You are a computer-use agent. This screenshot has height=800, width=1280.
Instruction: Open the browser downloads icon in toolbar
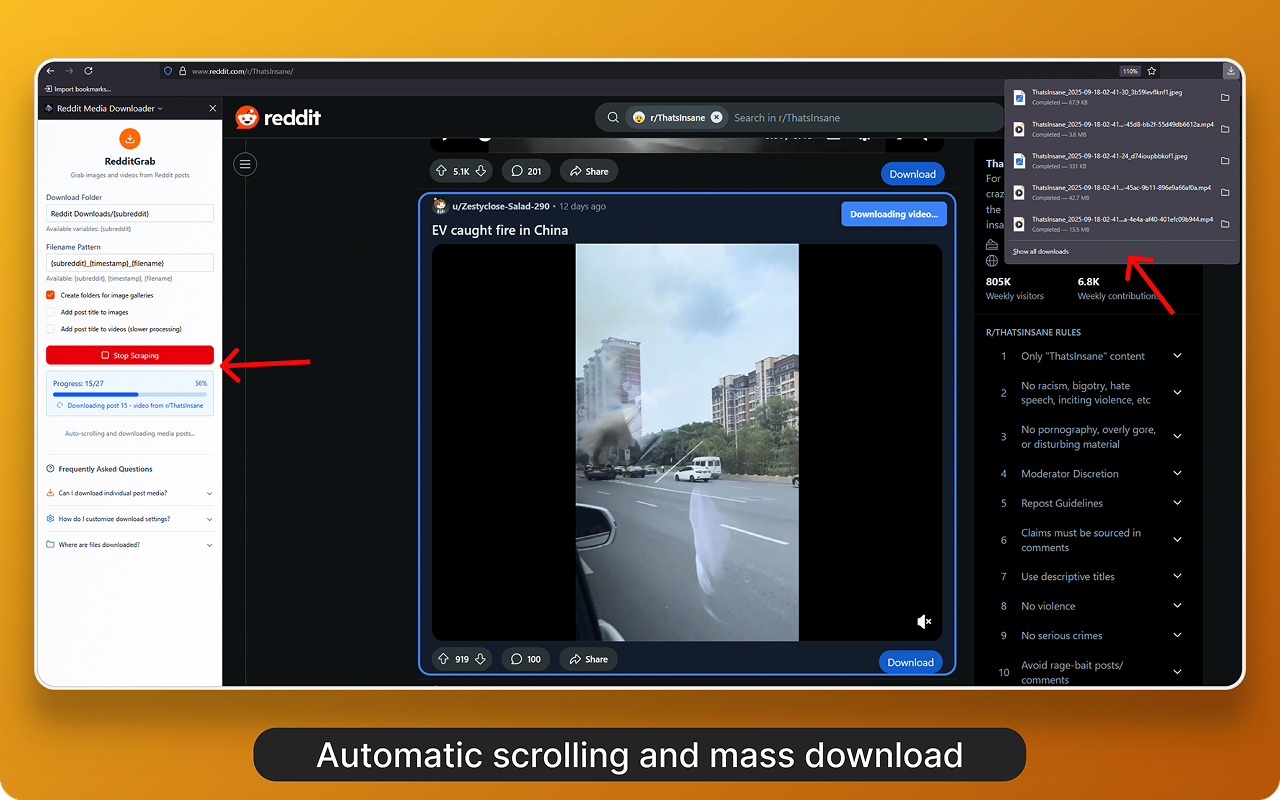pos(1232,70)
